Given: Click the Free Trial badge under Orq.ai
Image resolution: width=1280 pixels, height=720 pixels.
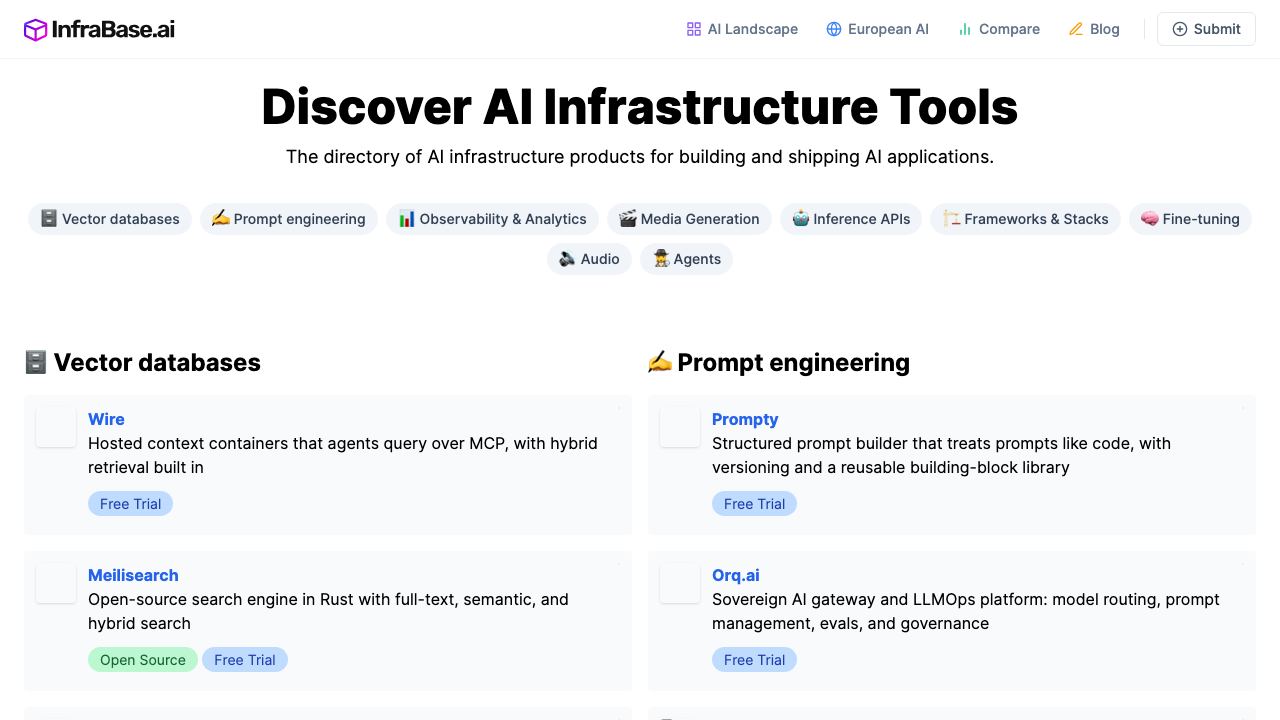Looking at the screenshot, I should click(754, 660).
